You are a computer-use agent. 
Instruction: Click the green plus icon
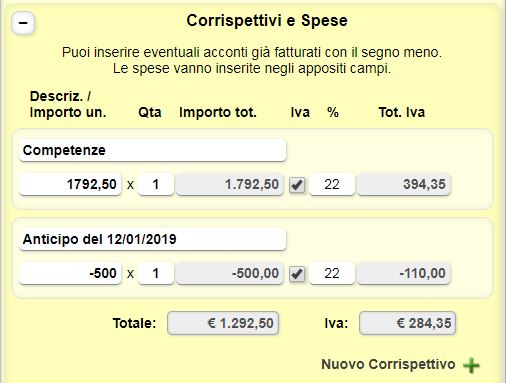click(471, 365)
